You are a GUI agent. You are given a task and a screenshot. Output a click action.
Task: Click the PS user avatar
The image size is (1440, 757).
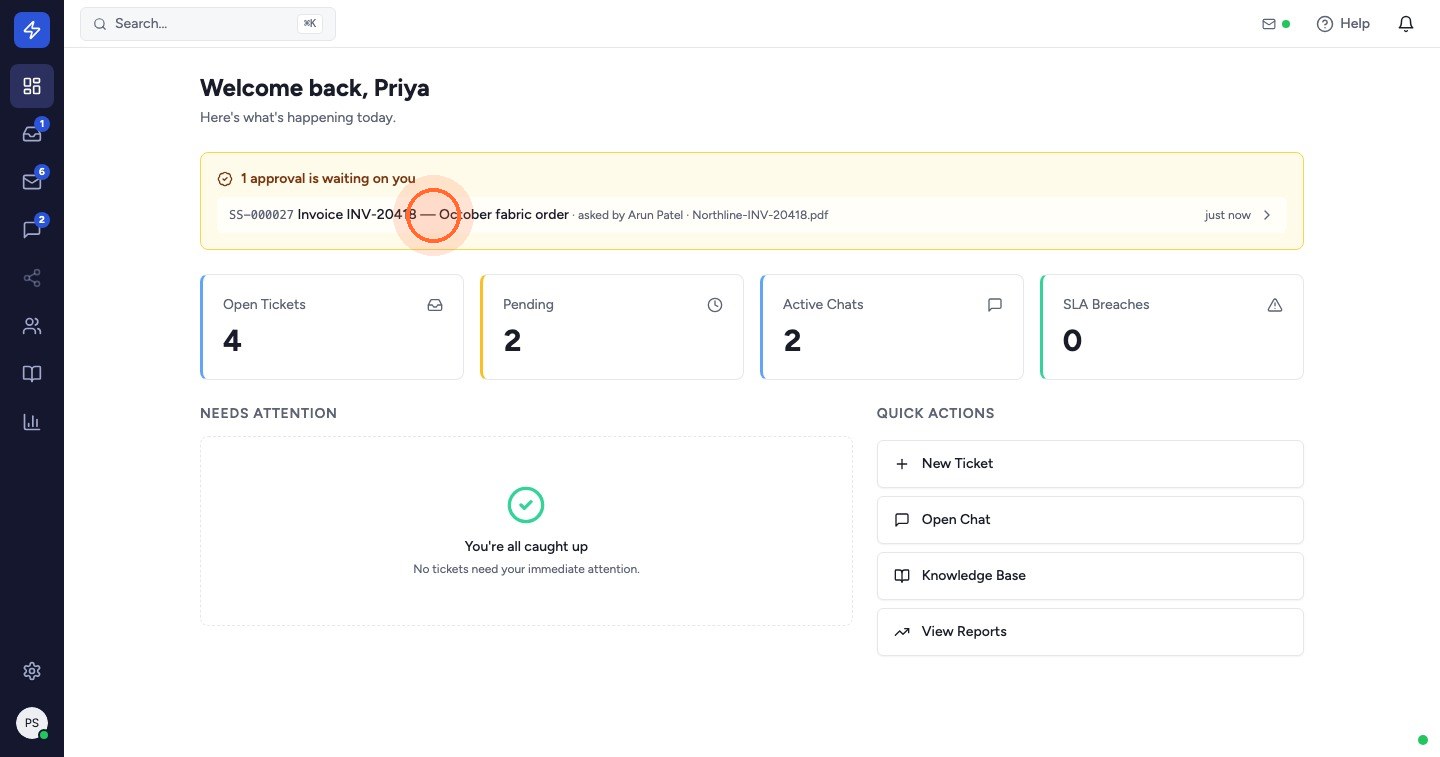(x=32, y=723)
